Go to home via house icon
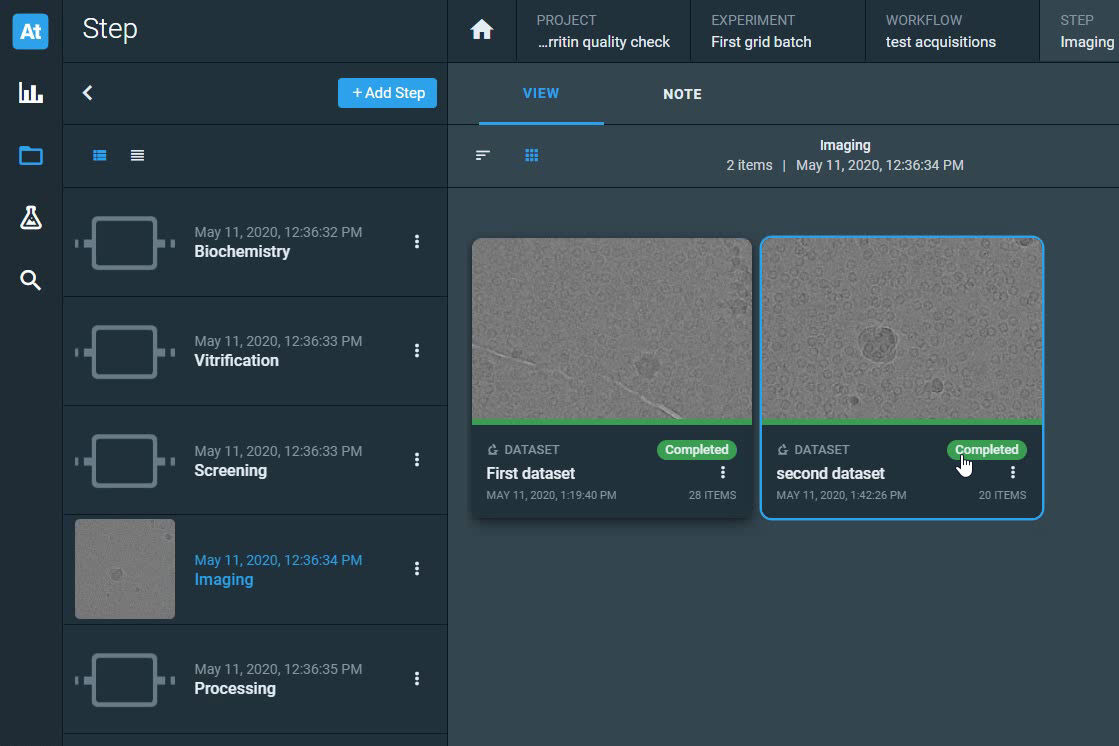 coord(482,31)
